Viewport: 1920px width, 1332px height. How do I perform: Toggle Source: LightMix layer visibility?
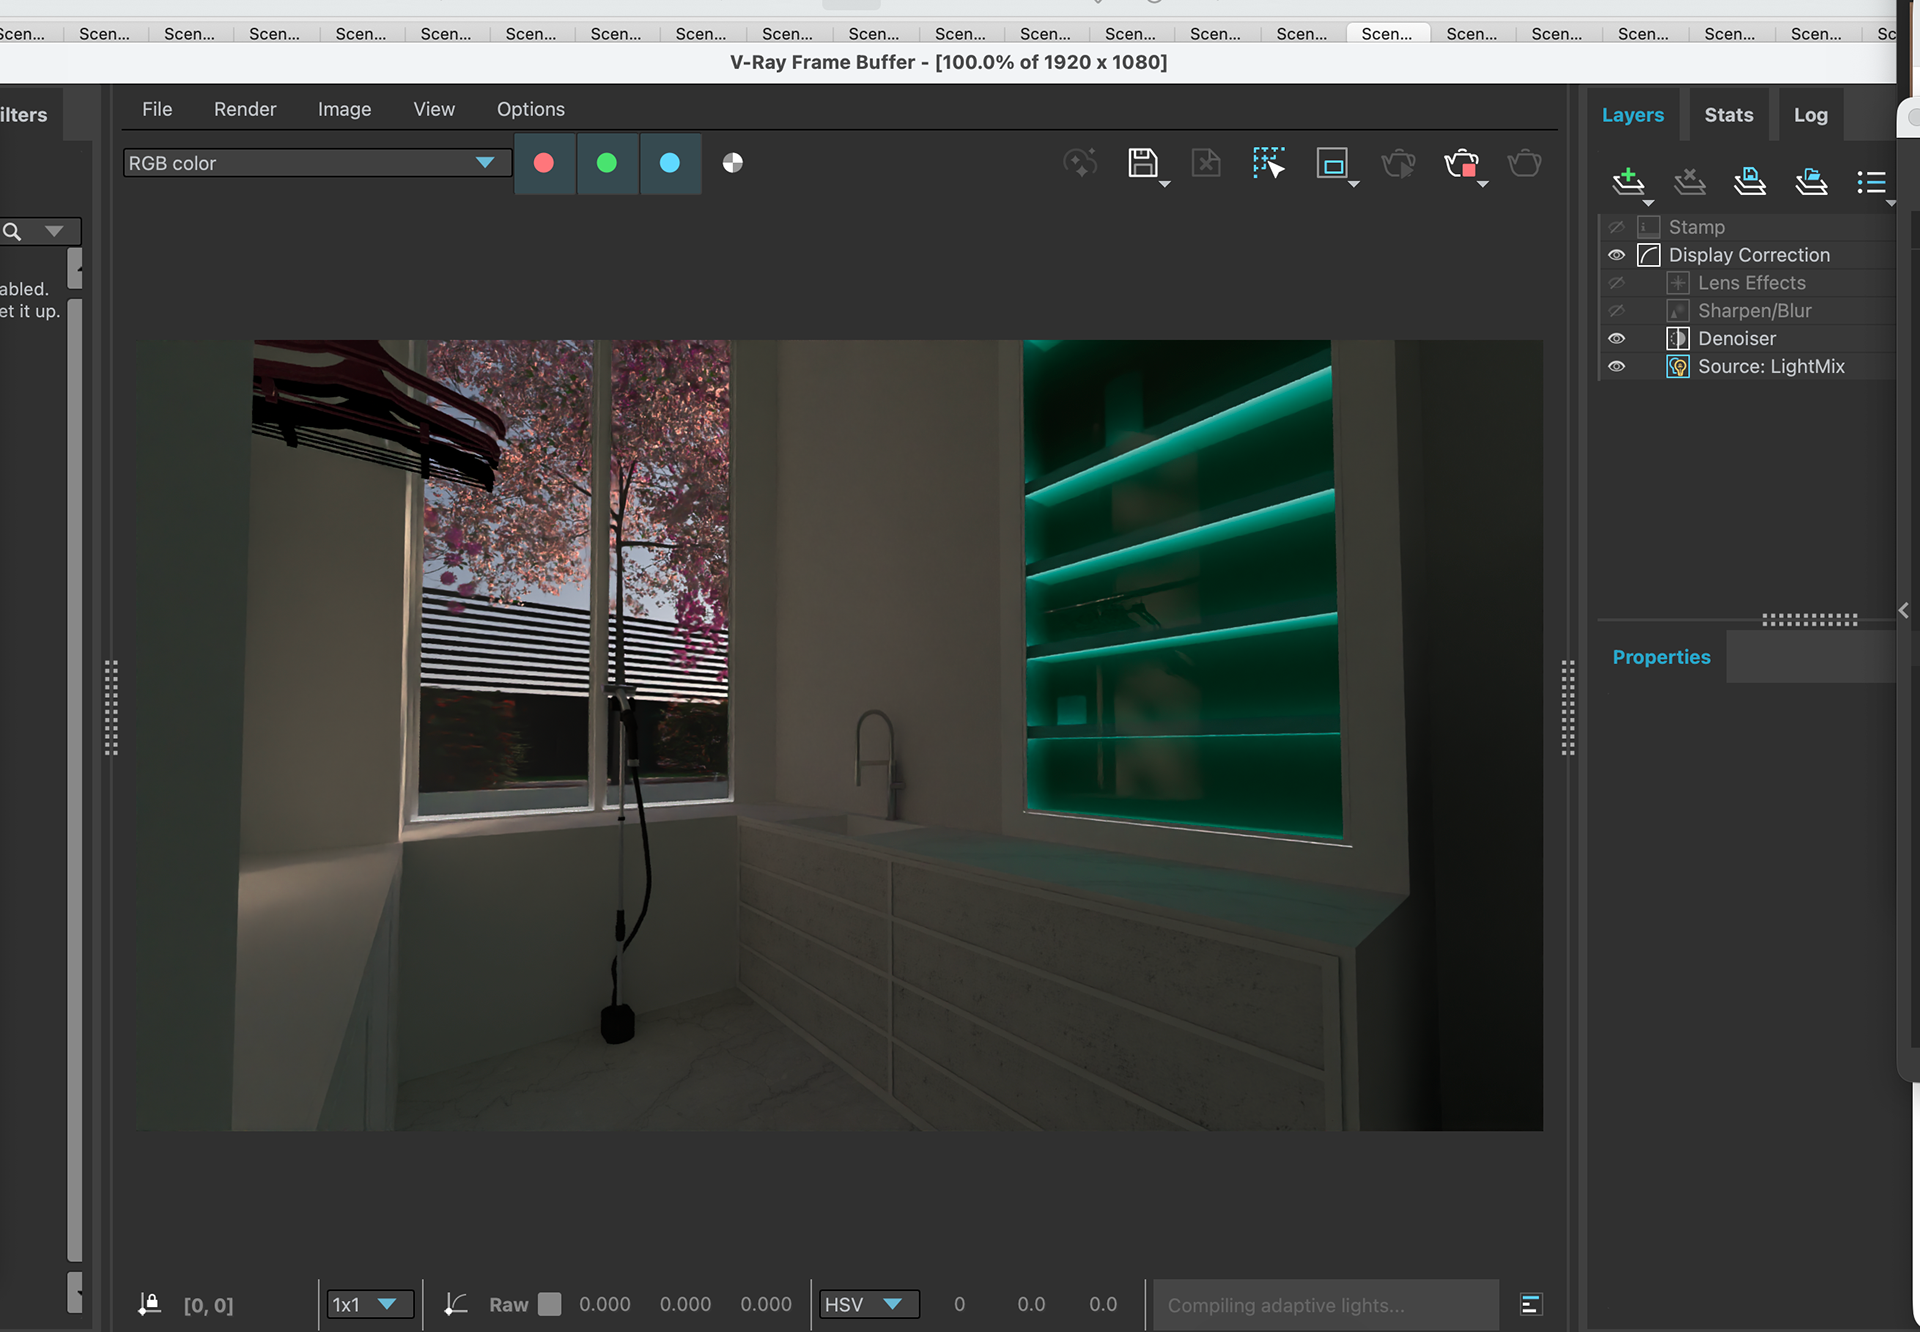[x=1616, y=367]
